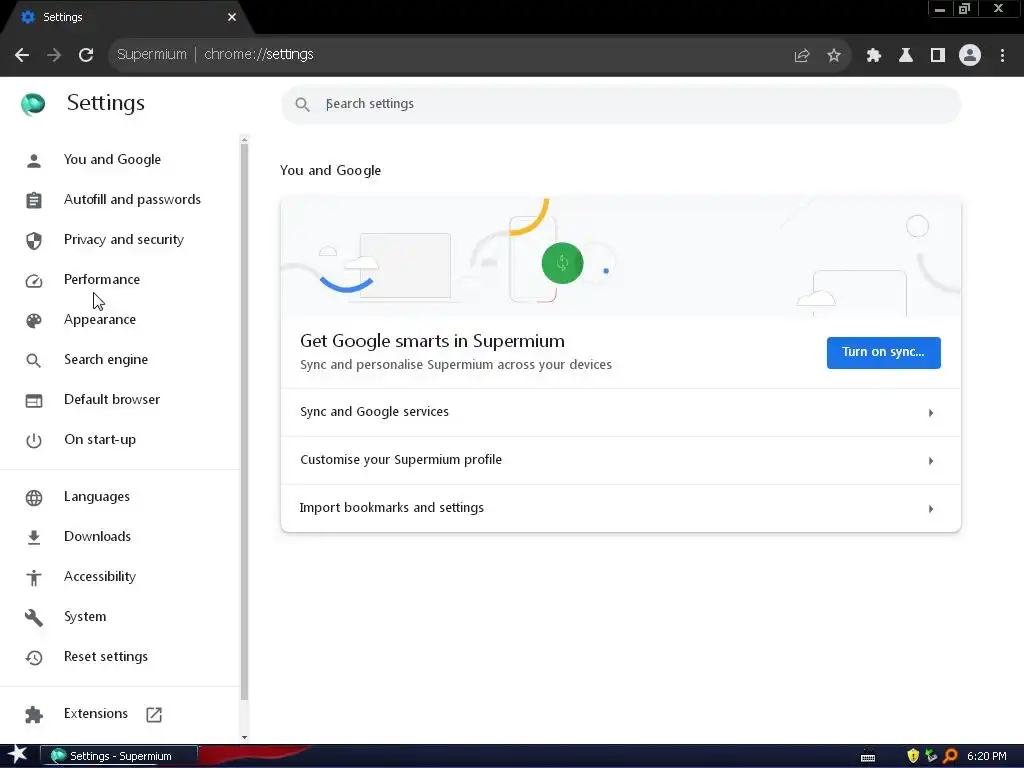Click the power icon for On start-up
1024x768 pixels.
point(34,440)
